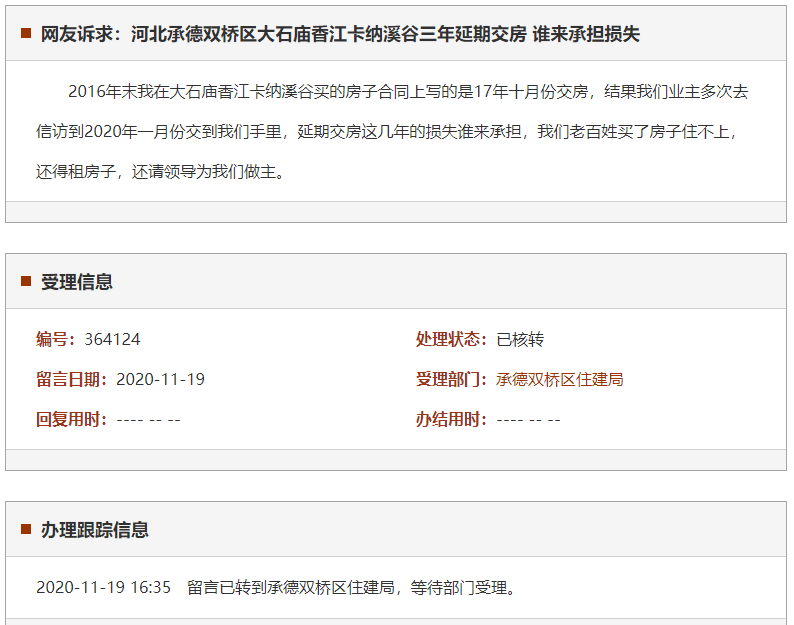Click the empty dashes after 回复用时
The image size is (794, 625).
[148, 420]
